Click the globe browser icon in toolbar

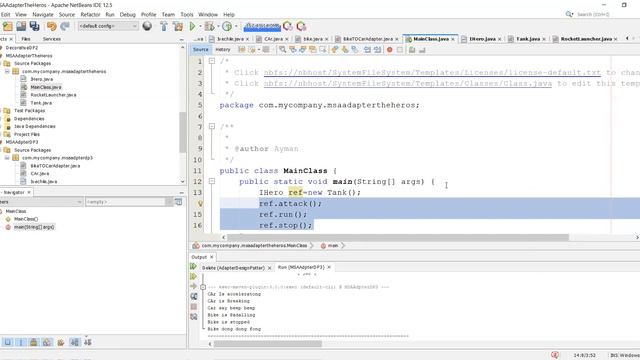[147, 26]
